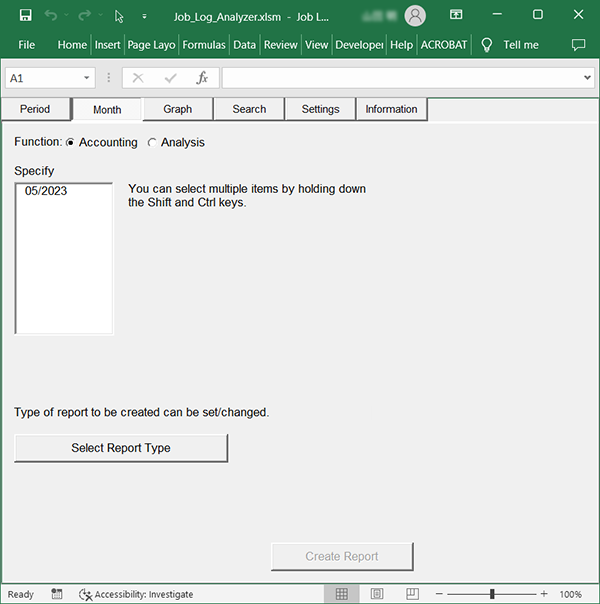This screenshot has height=604, width=600.
Task: Open the Settings tab
Action: point(320,109)
